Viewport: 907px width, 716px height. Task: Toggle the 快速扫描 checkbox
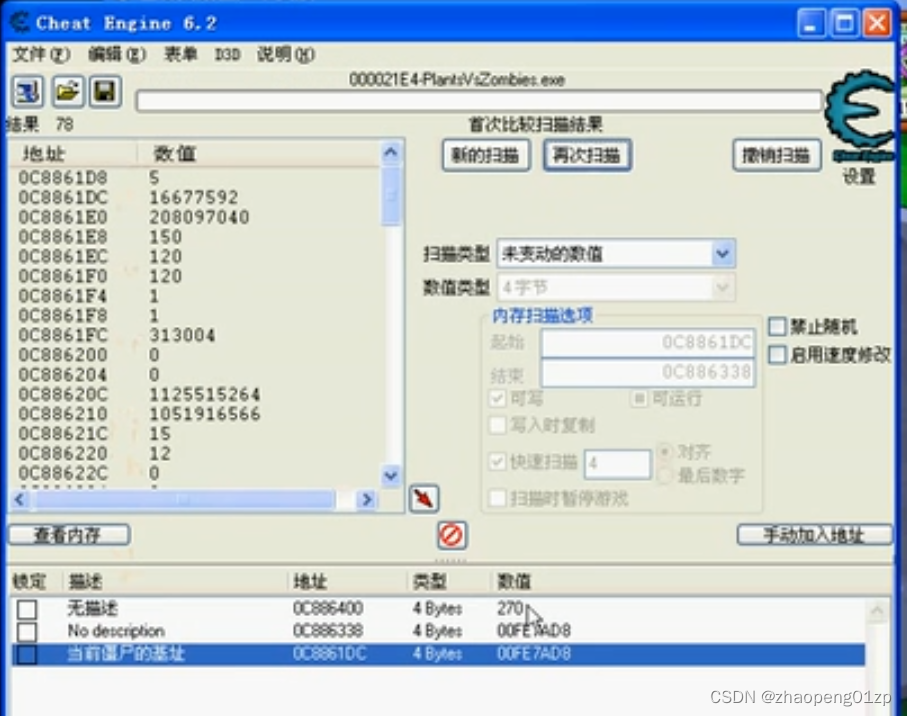pos(497,461)
